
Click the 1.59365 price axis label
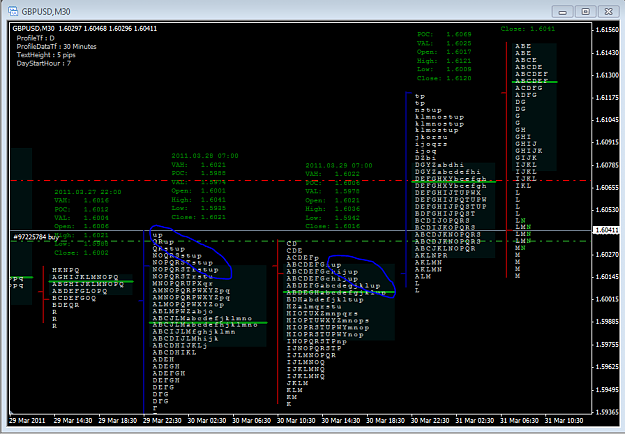point(607,412)
